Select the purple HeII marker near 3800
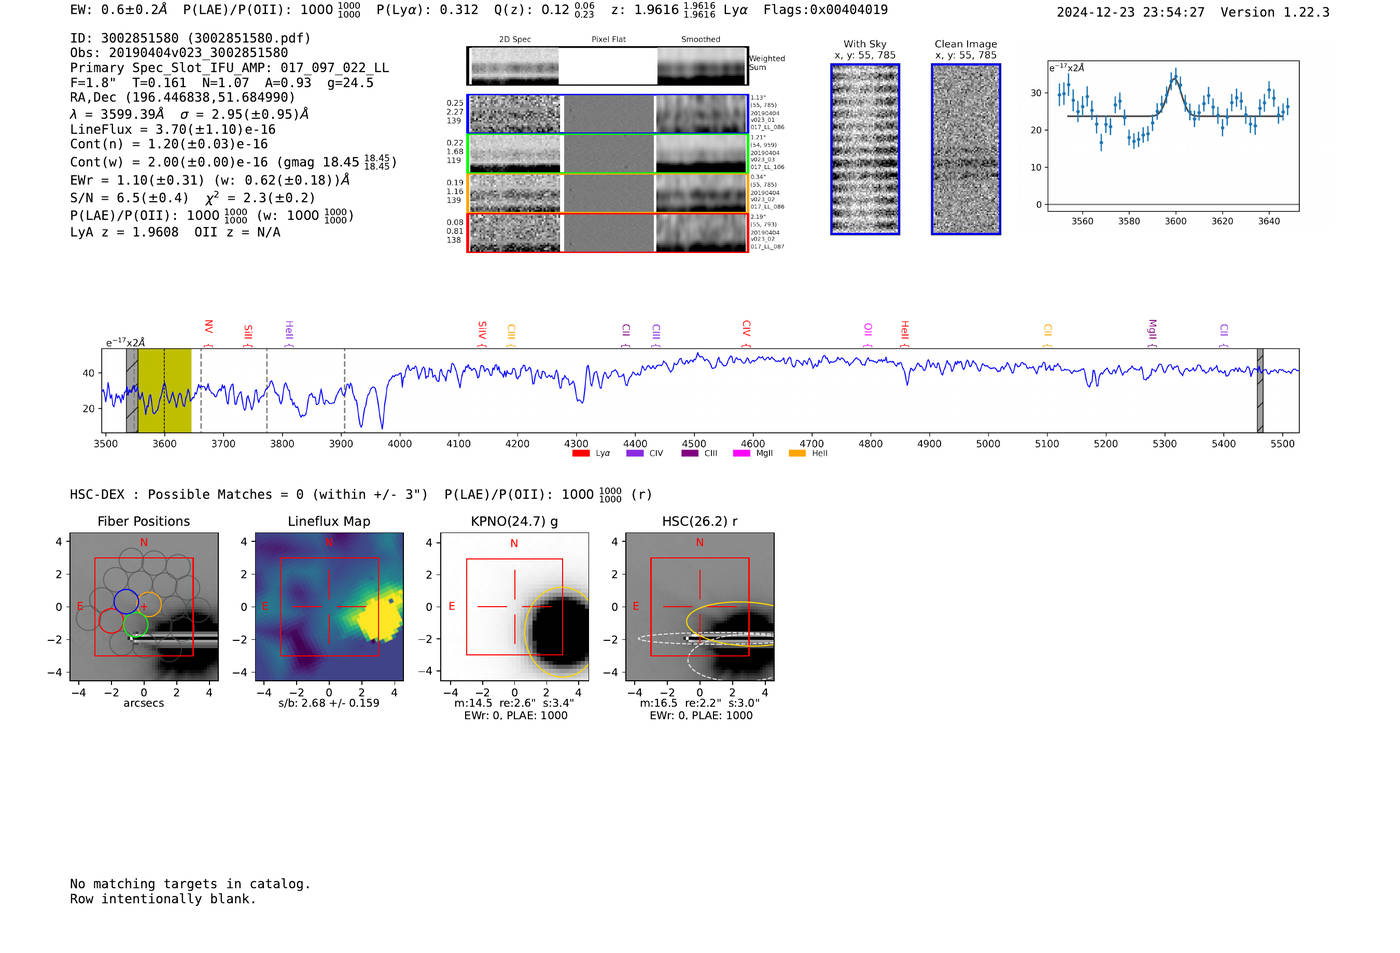Viewport: 1400px width, 953px height. coord(288,331)
